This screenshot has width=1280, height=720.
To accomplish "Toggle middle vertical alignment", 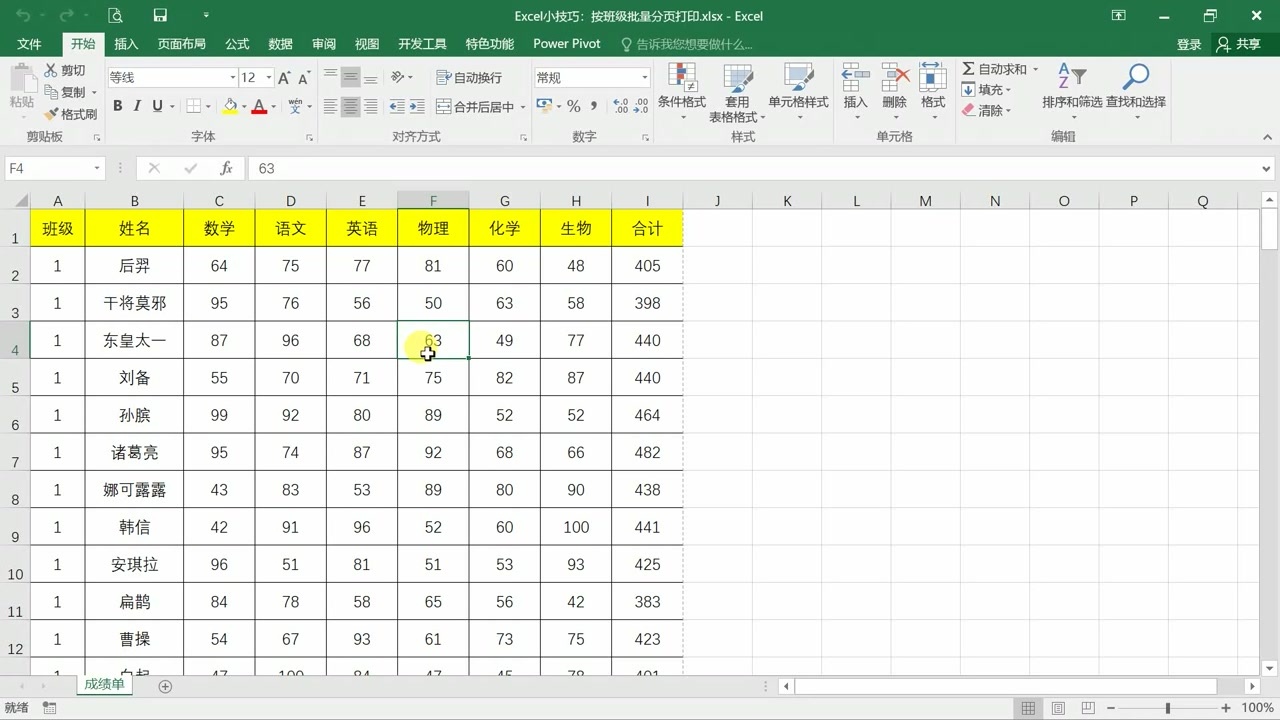I will tap(350, 78).
